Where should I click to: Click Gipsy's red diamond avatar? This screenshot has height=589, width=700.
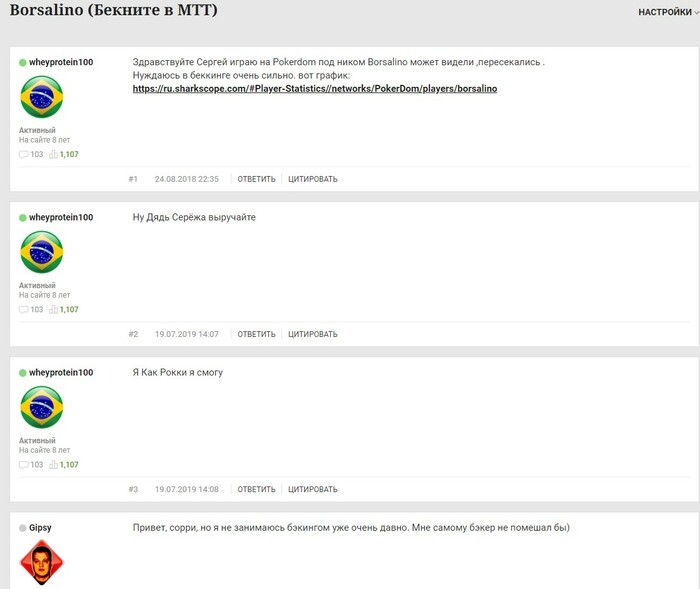(42, 562)
